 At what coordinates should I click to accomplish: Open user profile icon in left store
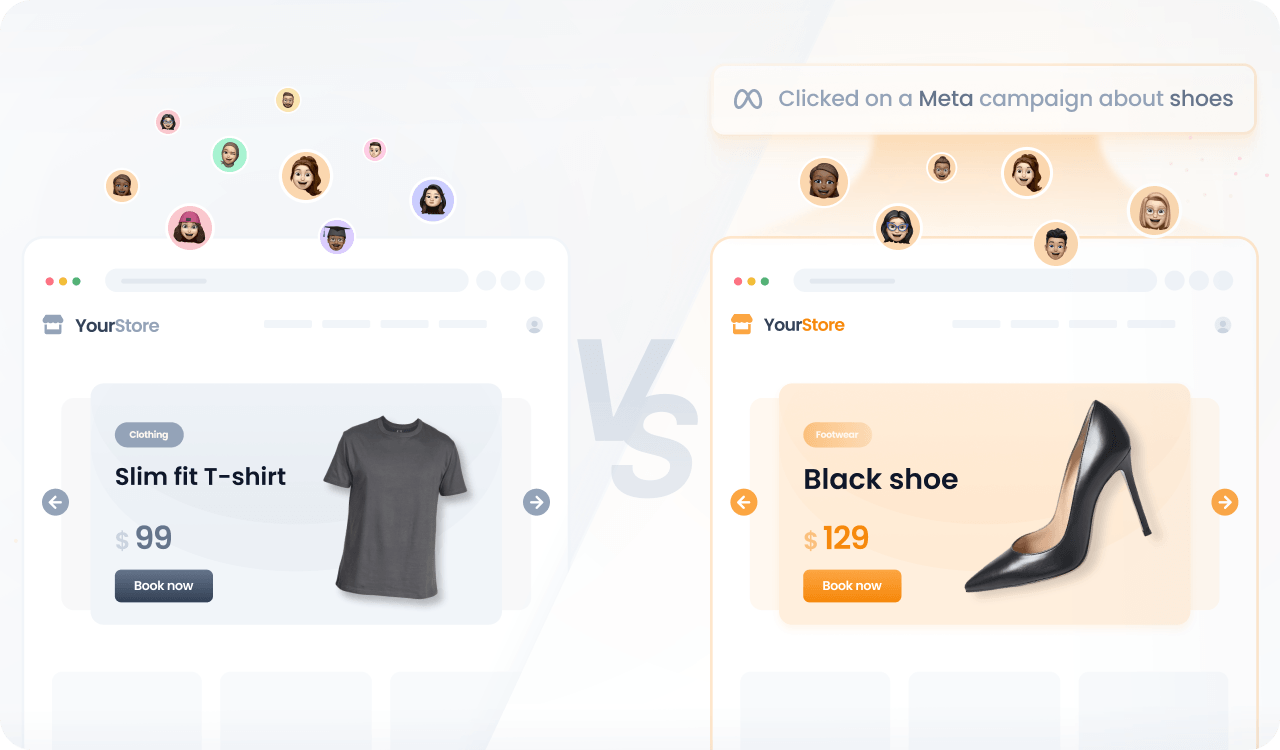534,325
